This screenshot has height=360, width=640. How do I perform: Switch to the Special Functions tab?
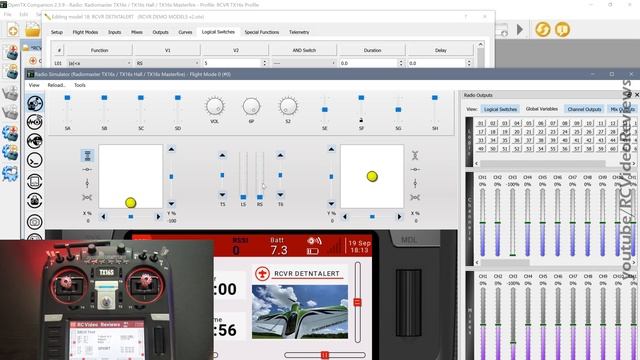(262, 32)
